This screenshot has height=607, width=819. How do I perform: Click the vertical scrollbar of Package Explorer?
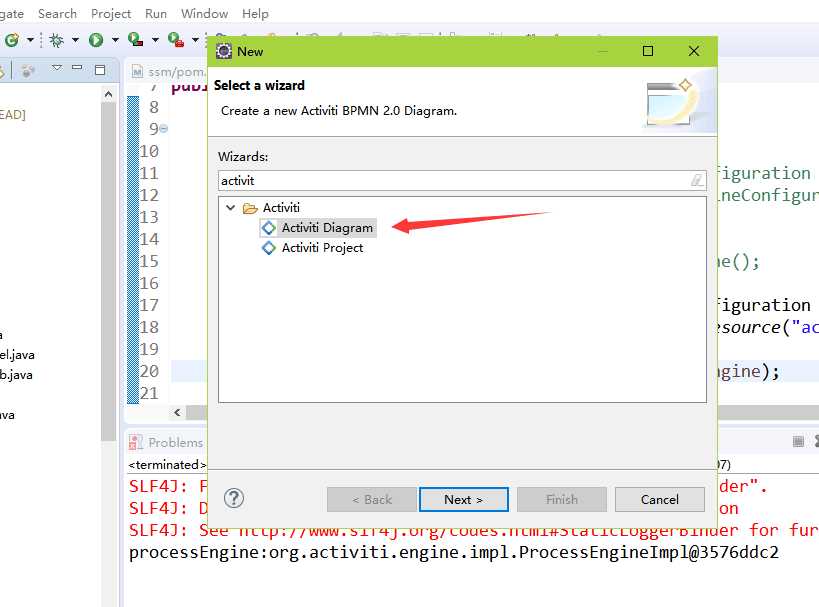point(108,272)
